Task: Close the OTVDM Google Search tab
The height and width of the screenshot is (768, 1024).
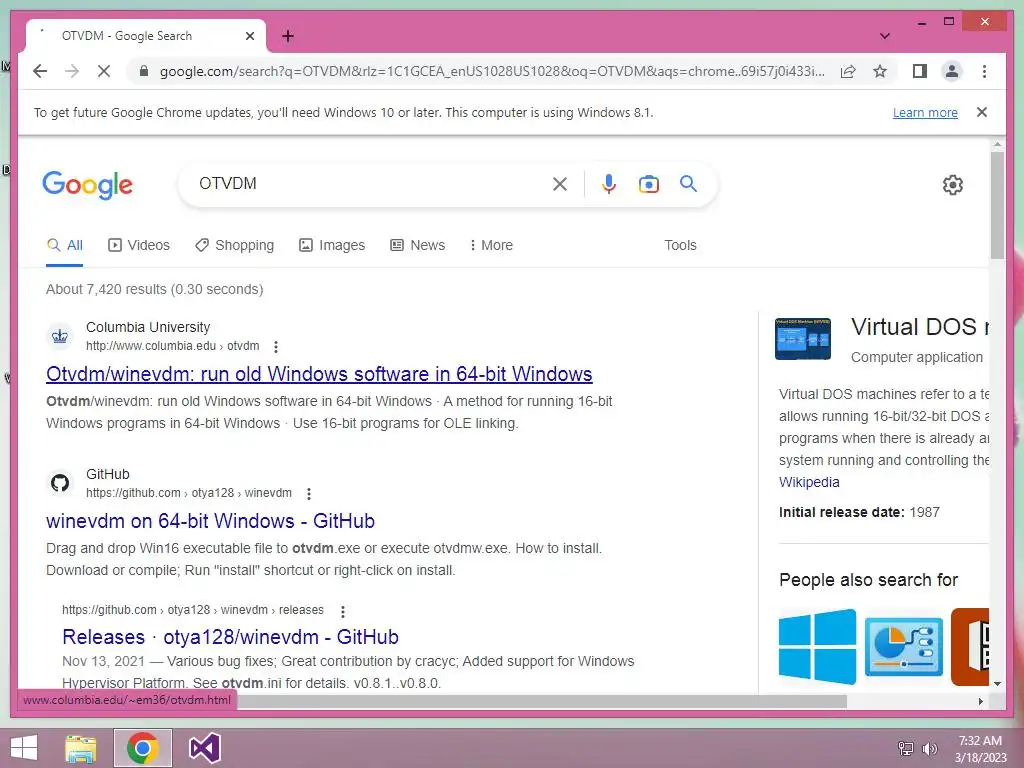Action: tap(249, 36)
